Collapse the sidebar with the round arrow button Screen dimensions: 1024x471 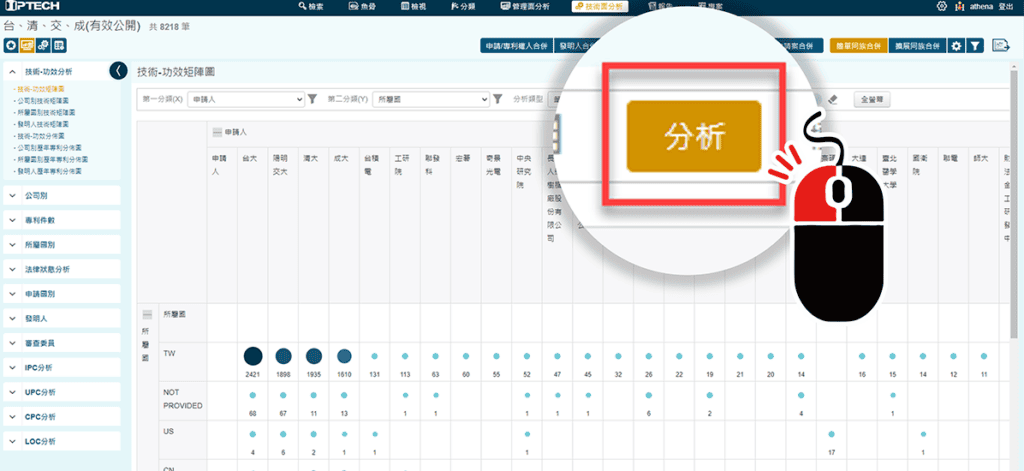point(118,71)
